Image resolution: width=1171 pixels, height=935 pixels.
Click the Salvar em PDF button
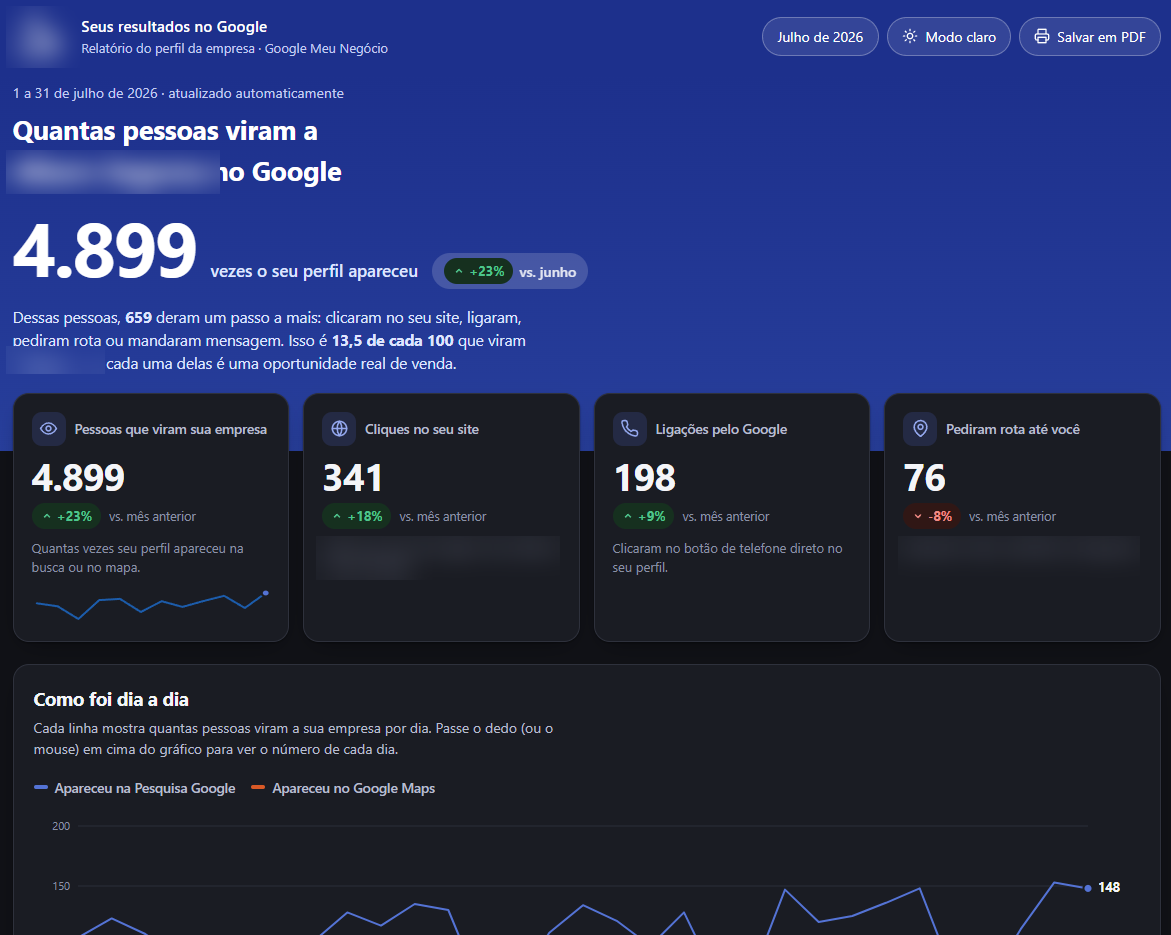[1090, 37]
